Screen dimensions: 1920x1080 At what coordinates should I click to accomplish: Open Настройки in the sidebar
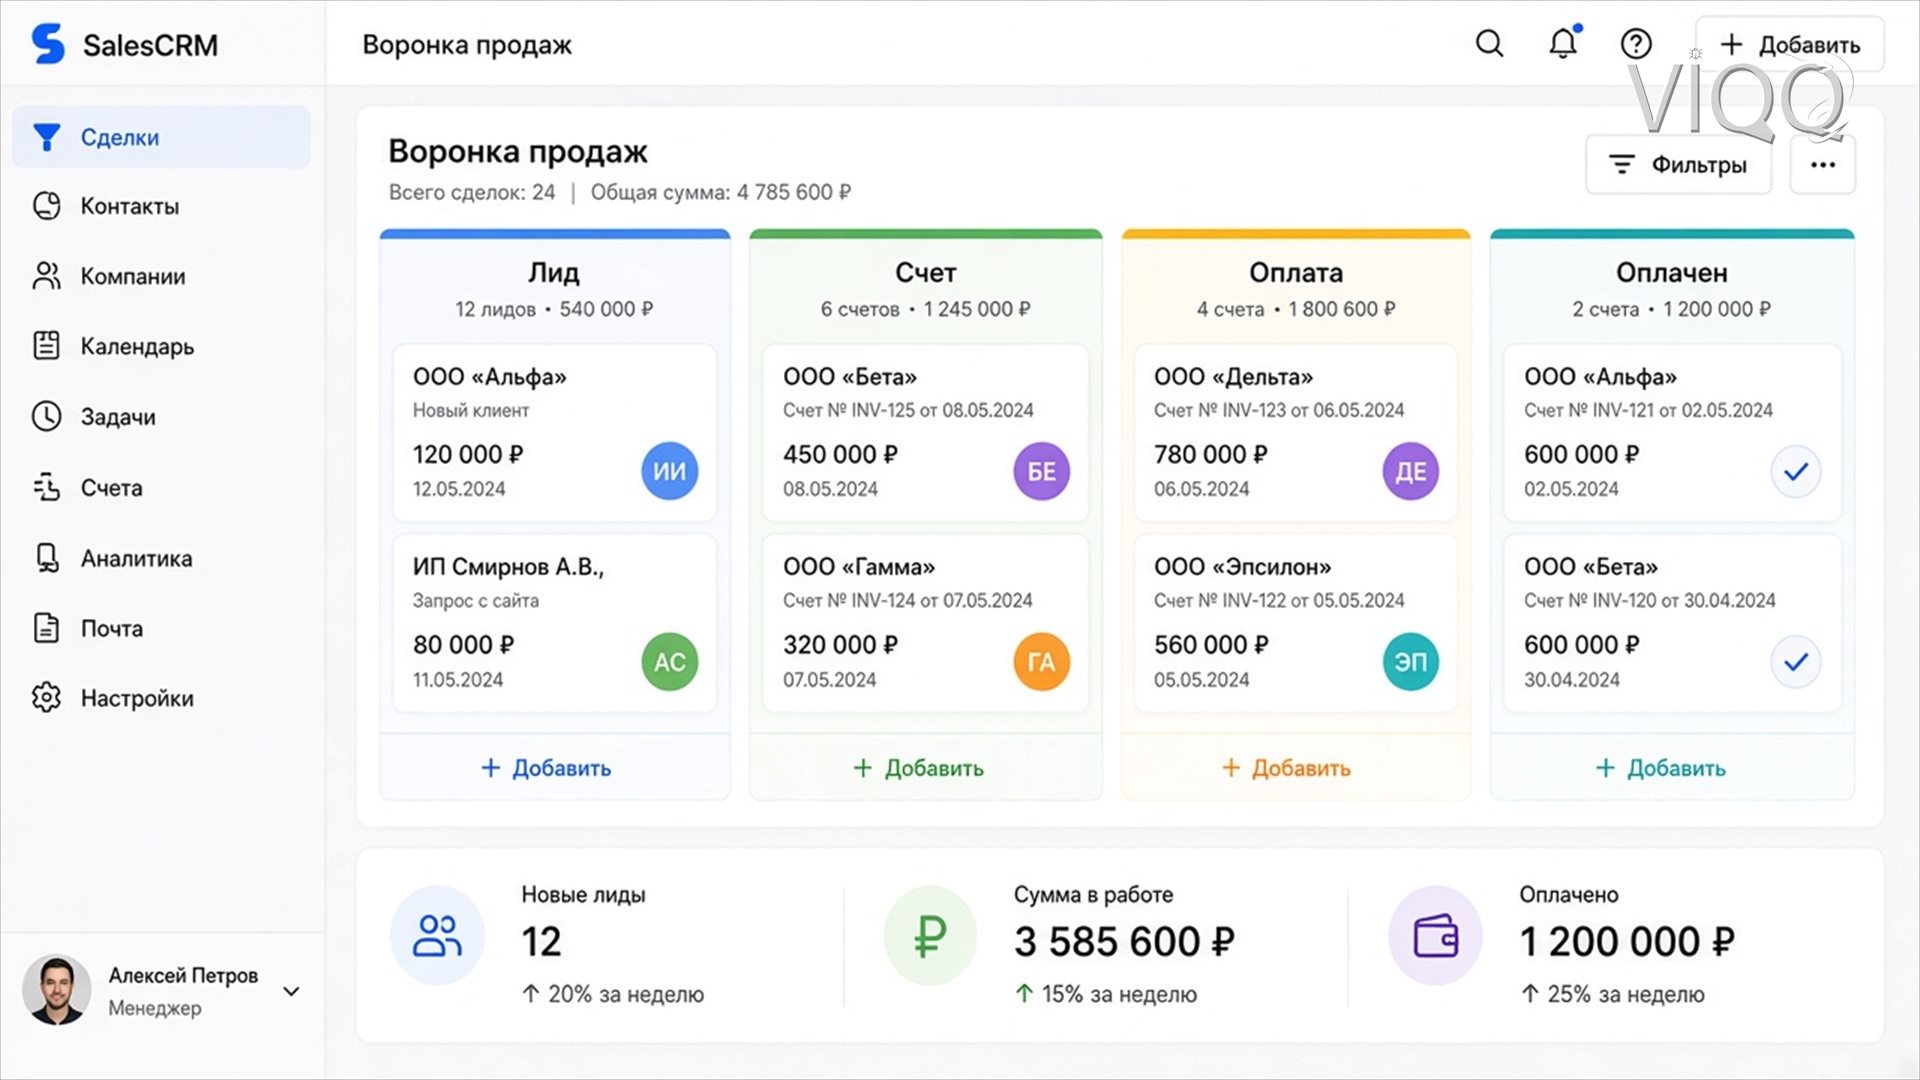161,698
